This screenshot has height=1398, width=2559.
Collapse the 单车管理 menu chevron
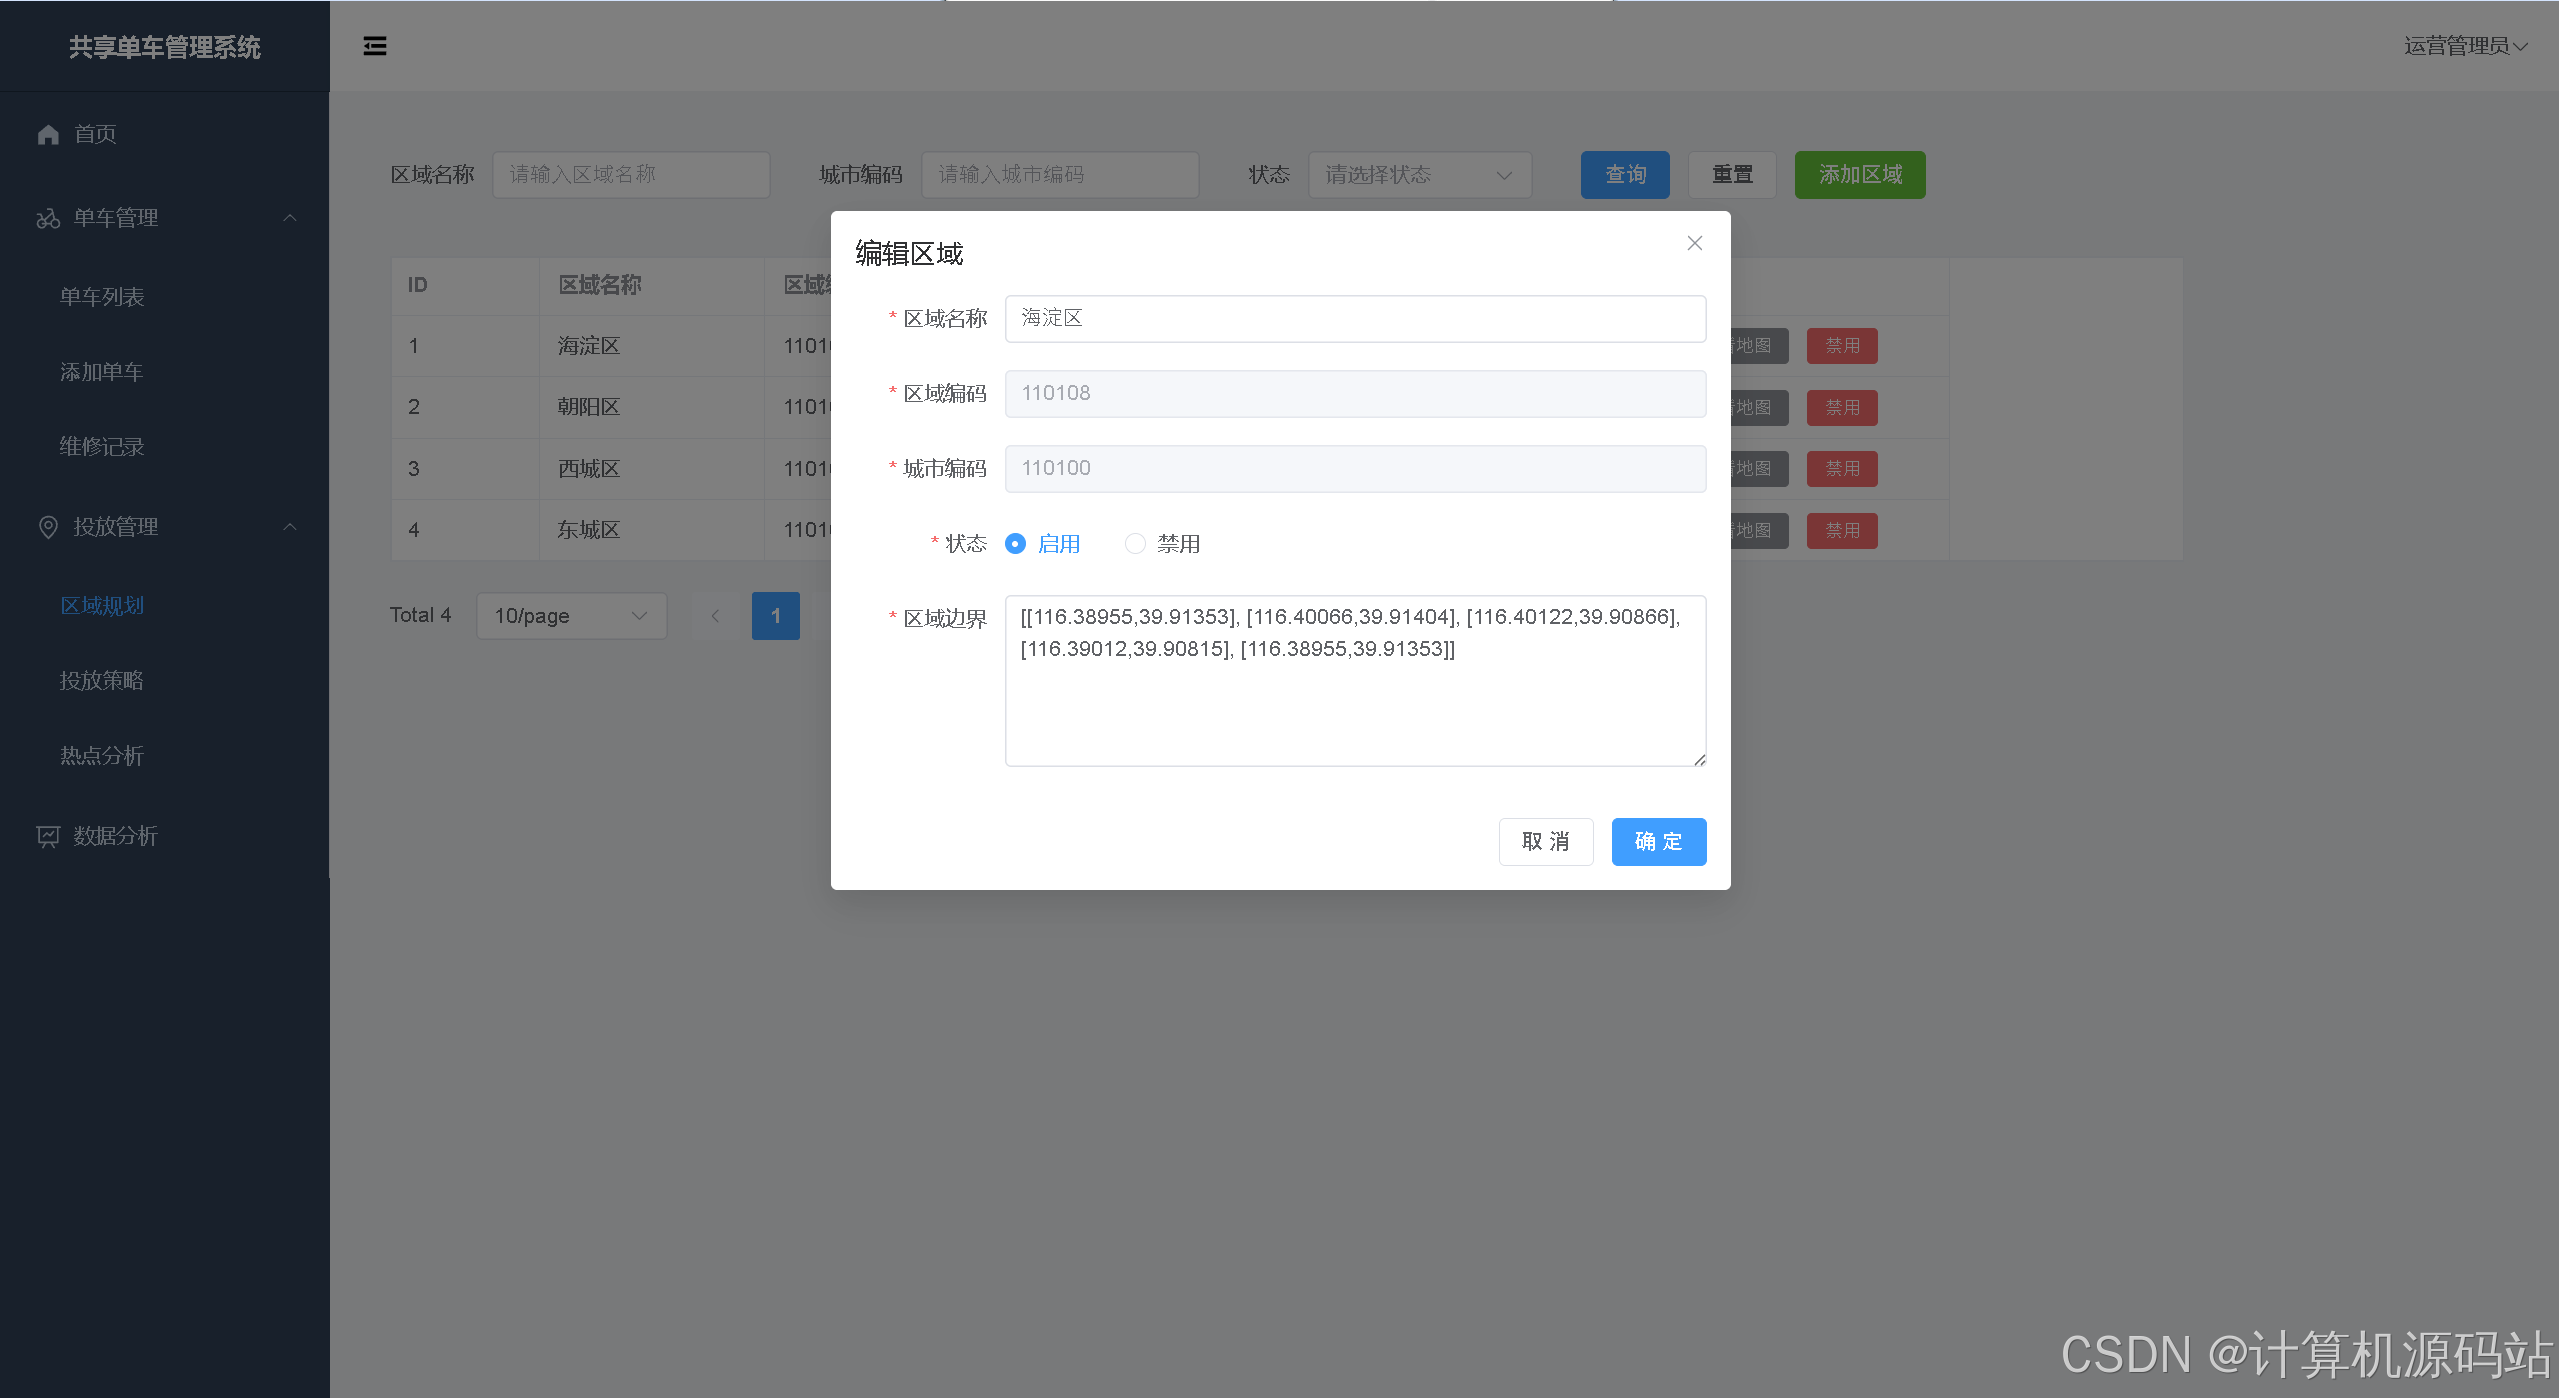[x=290, y=218]
